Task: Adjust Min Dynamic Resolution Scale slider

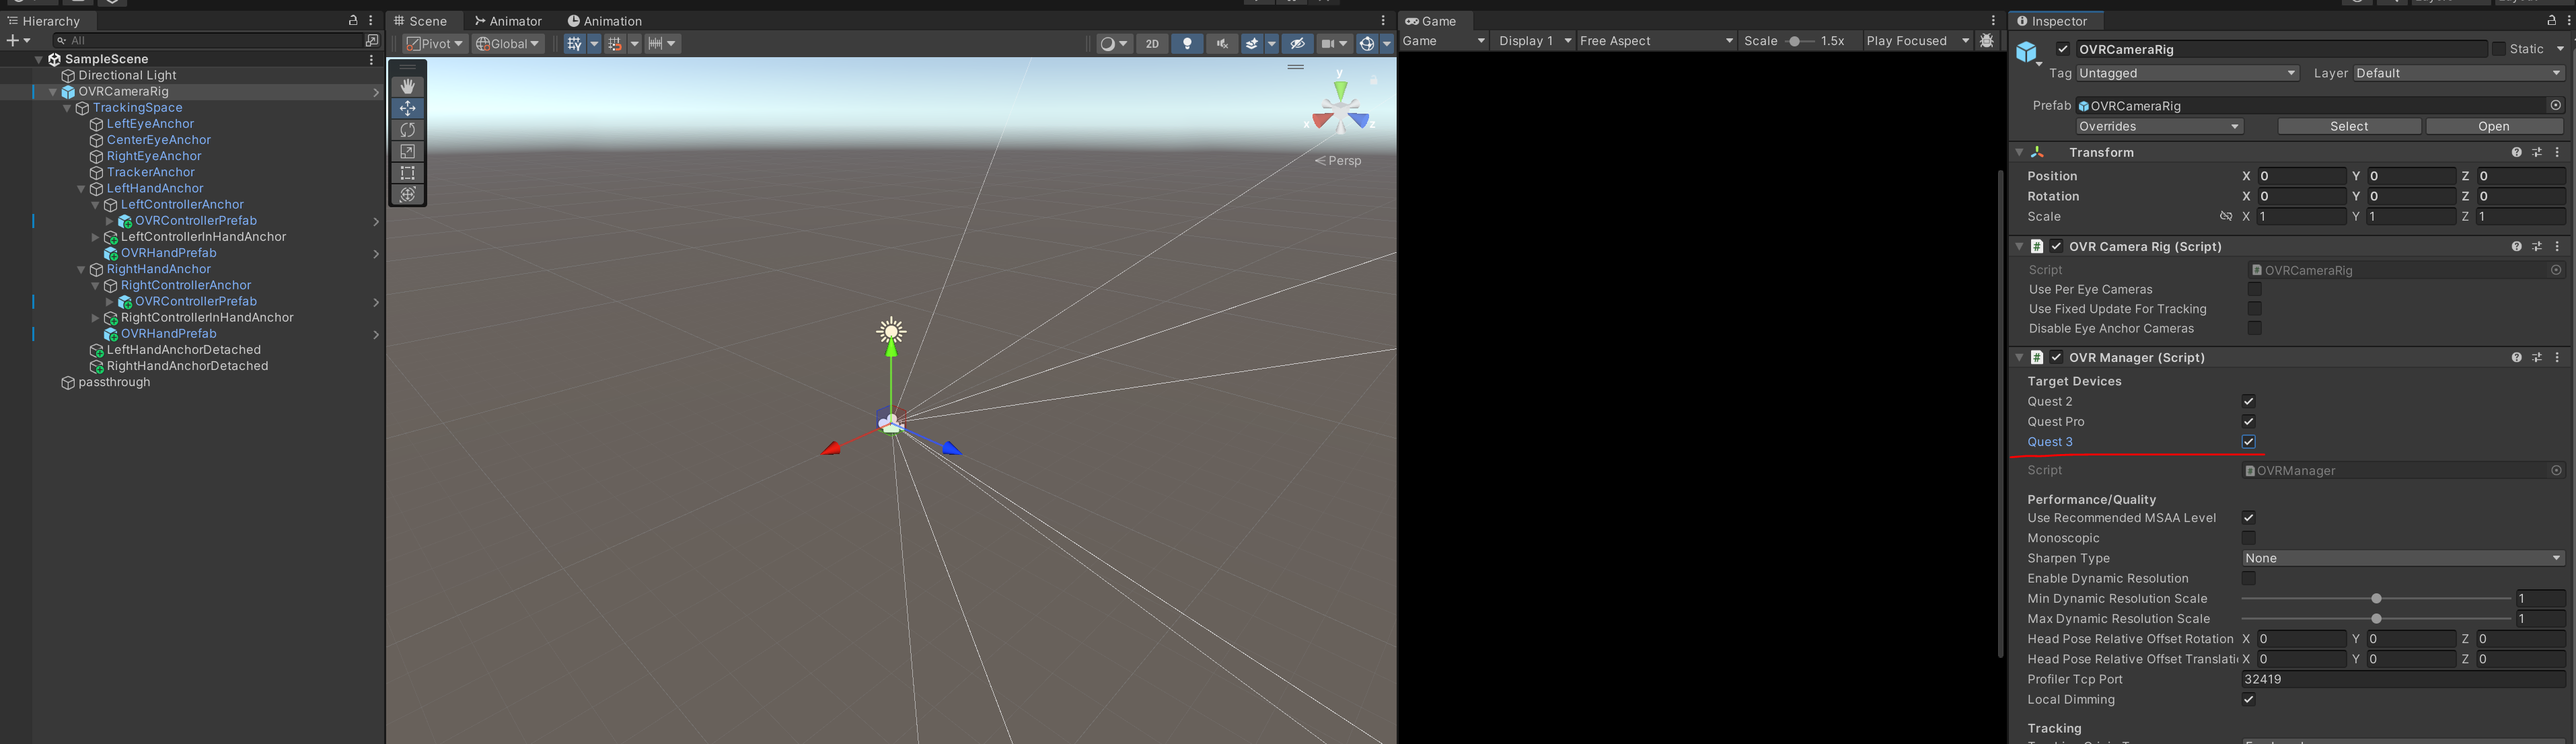Action: [x=2376, y=599]
